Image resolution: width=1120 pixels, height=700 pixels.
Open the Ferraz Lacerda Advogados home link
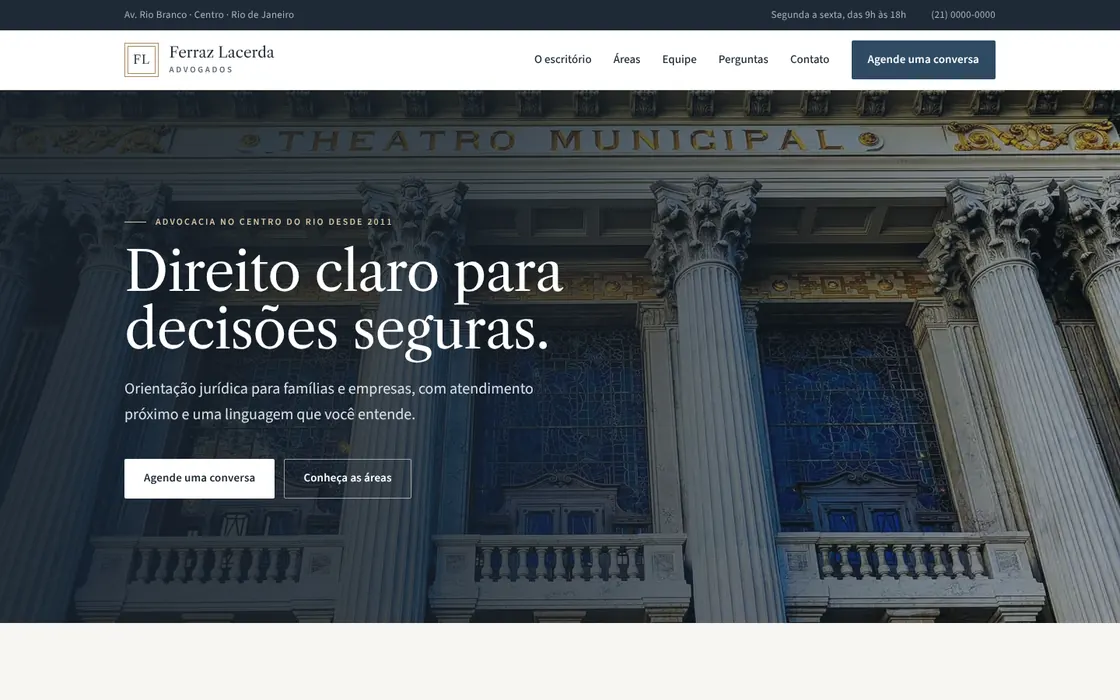[199, 59]
